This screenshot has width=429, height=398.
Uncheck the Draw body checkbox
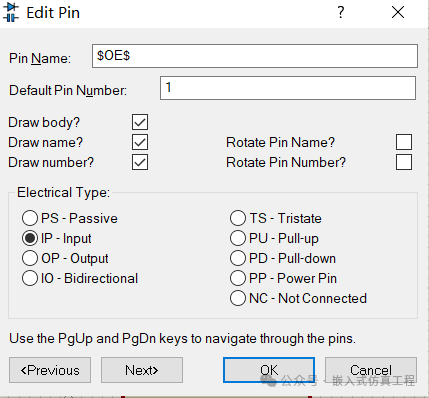pos(140,122)
